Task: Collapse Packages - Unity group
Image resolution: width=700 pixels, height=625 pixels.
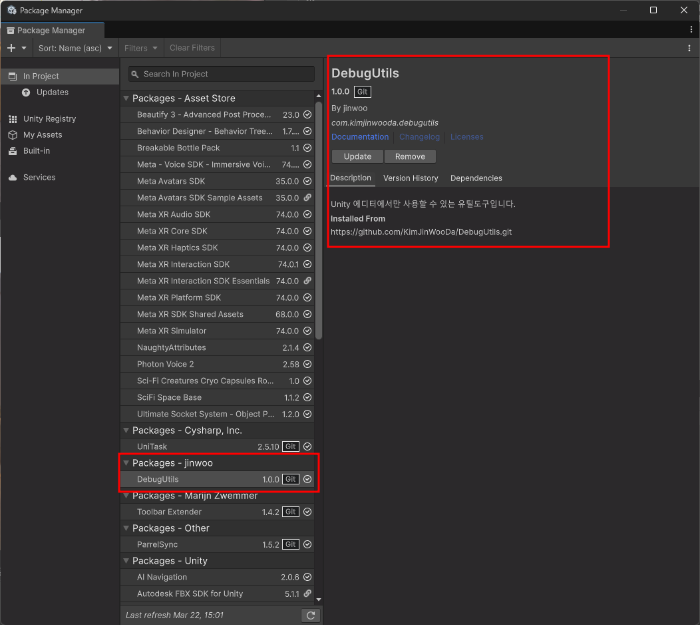Action: click(126, 561)
